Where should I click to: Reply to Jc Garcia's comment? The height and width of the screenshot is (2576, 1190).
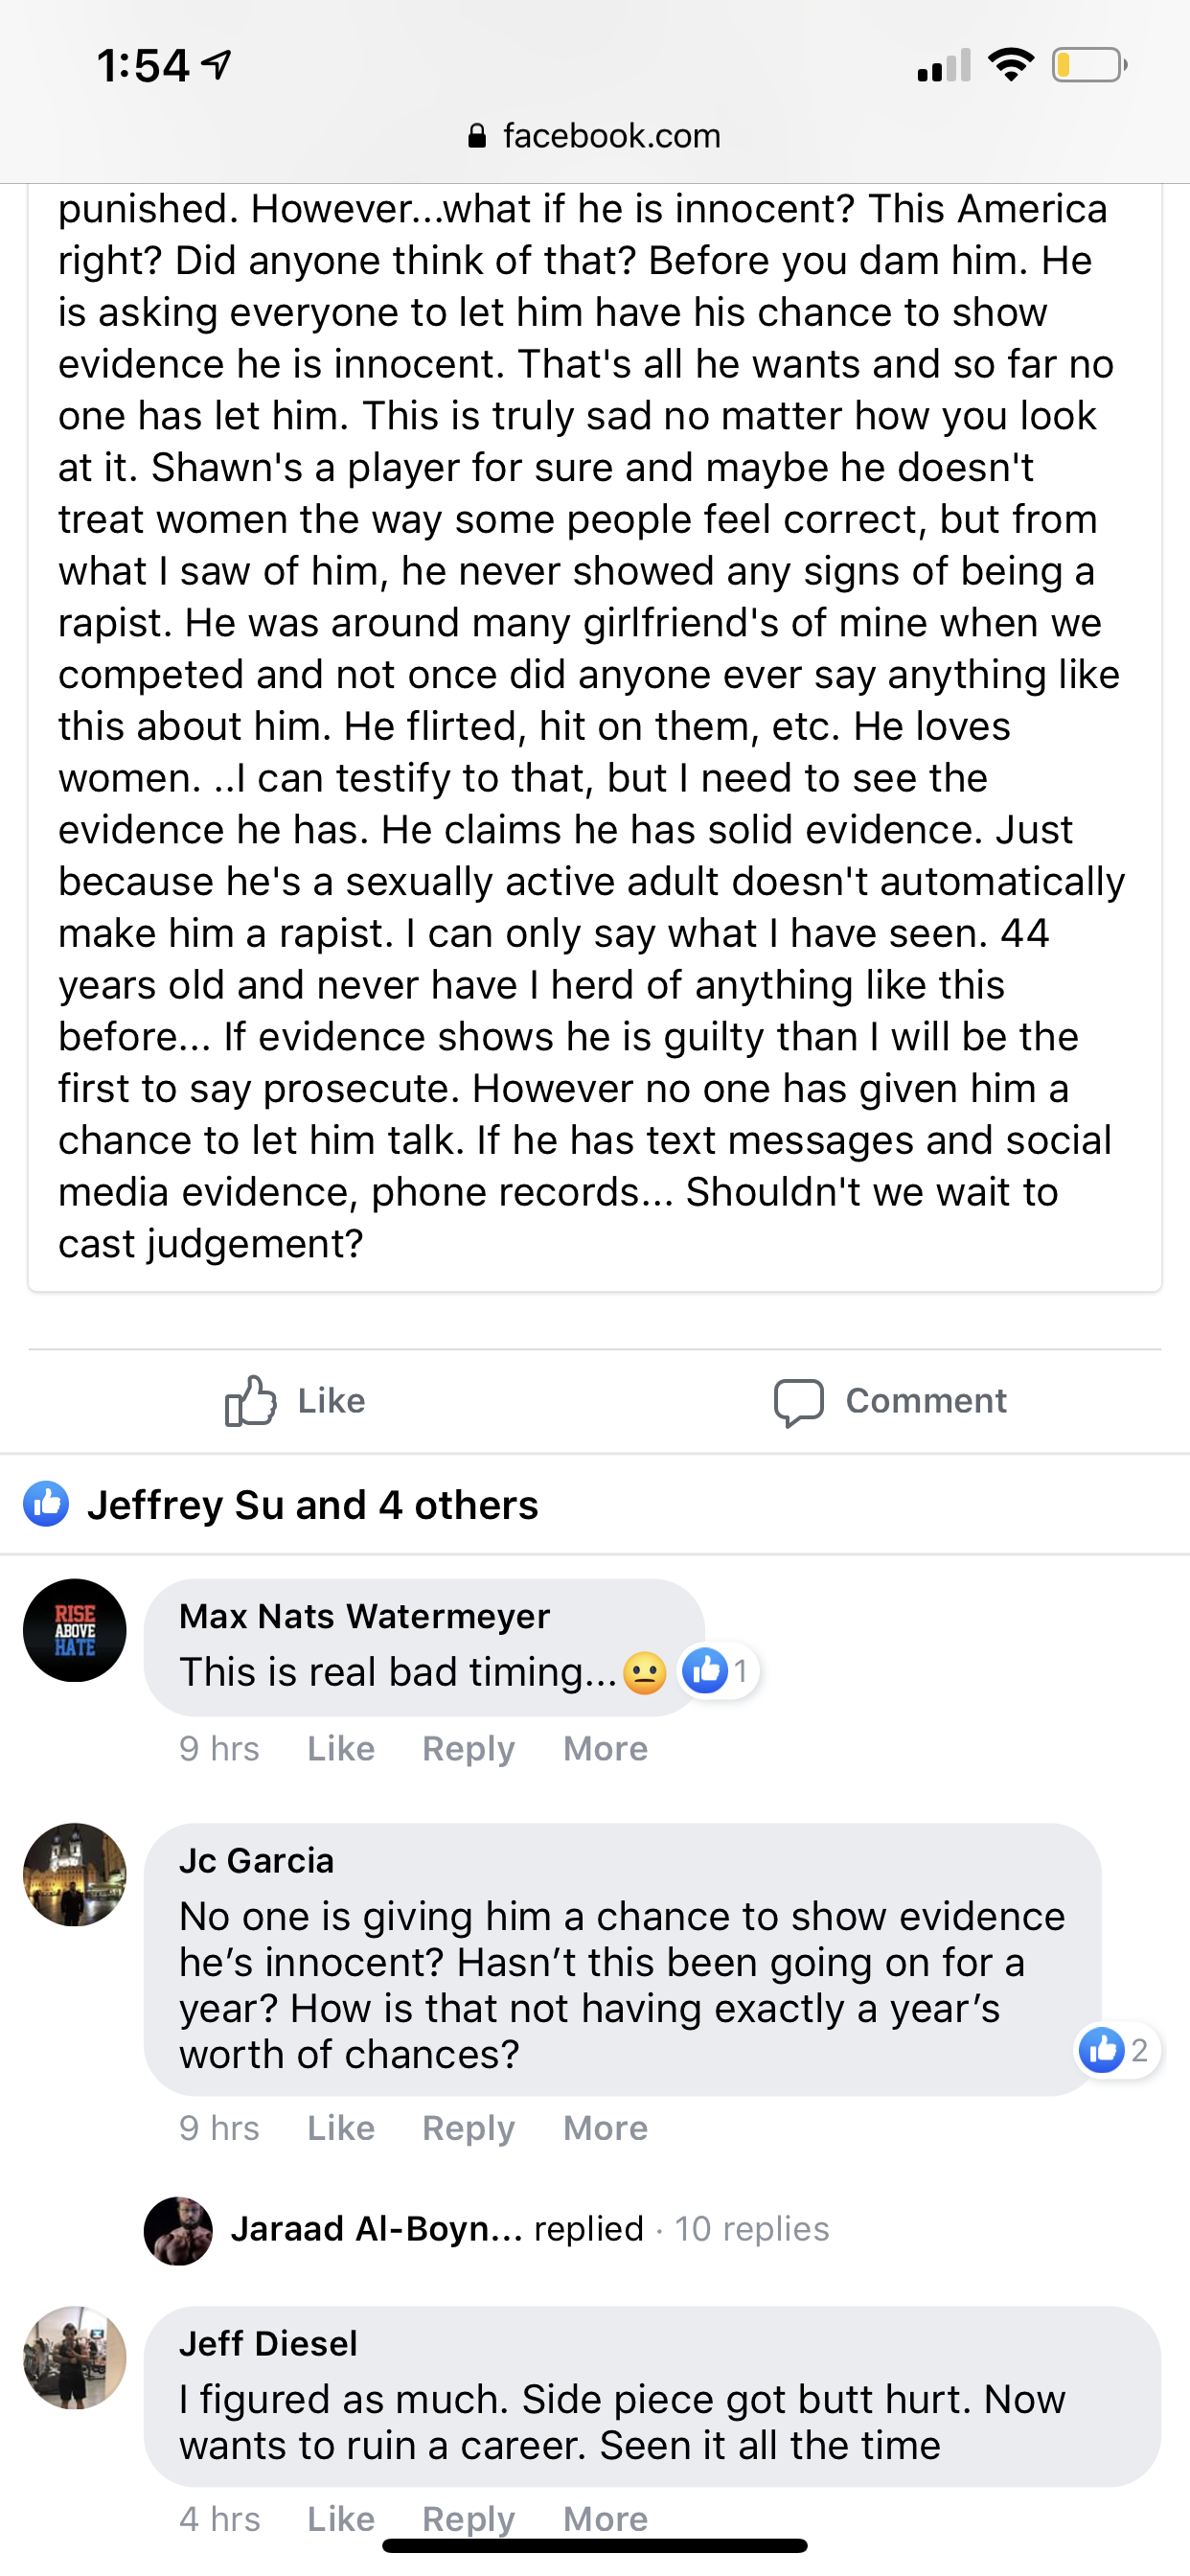tap(468, 2128)
